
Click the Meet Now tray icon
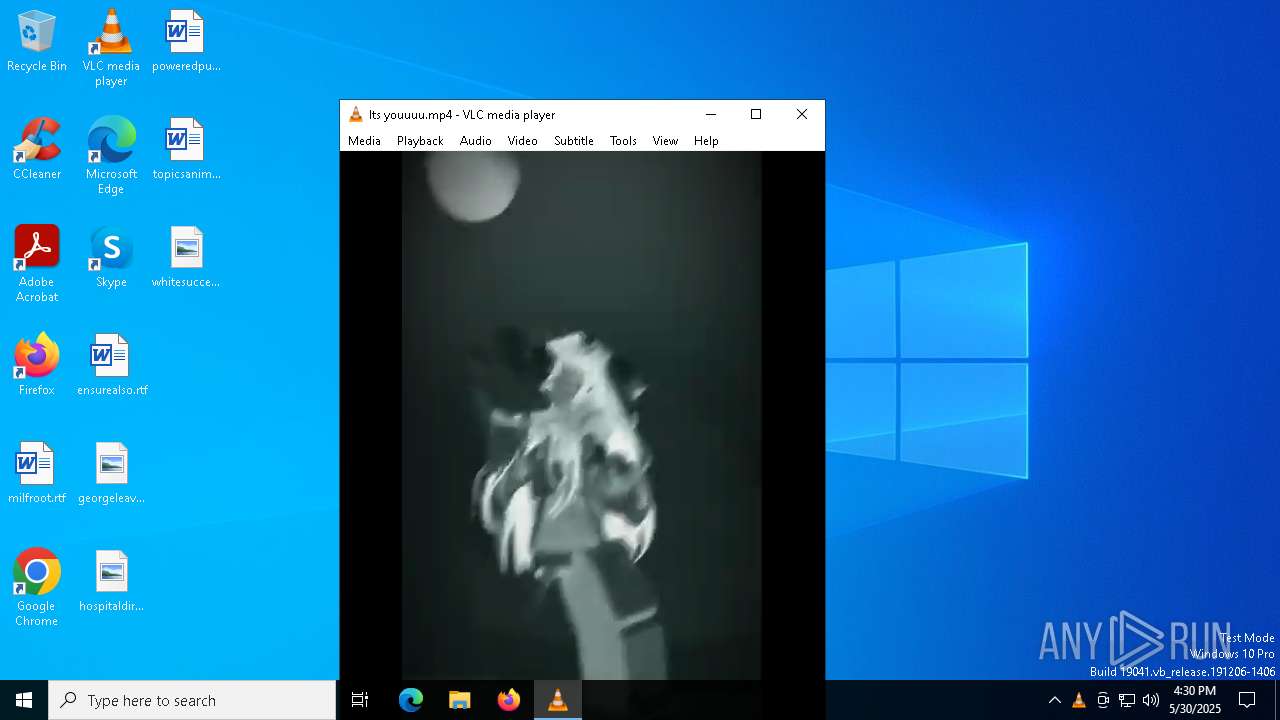[1103, 700]
